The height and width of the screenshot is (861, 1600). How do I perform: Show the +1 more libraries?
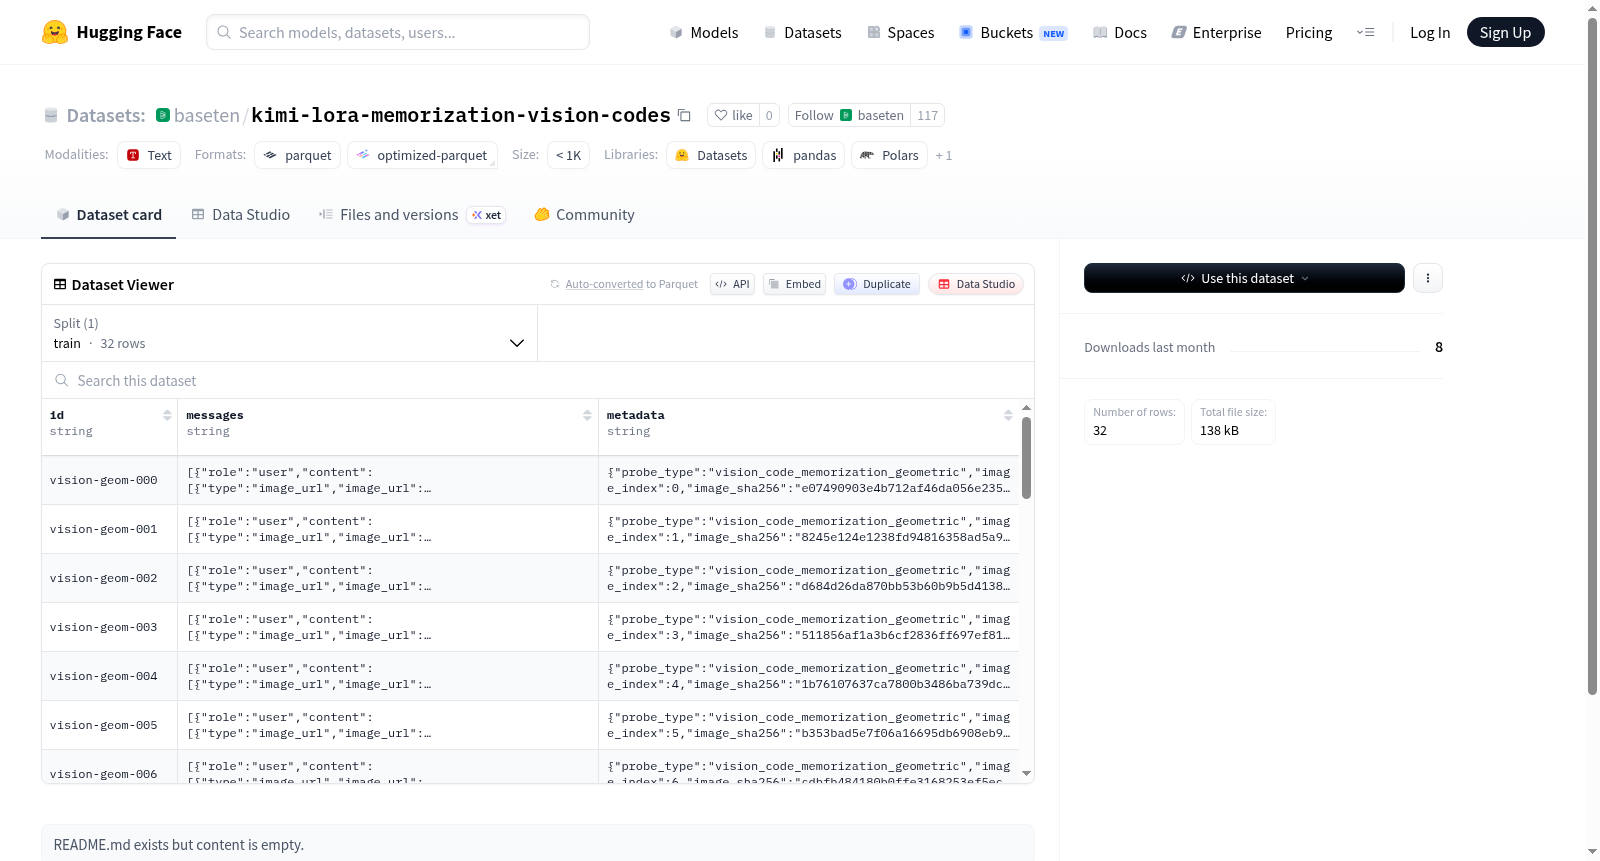pyautogui.click(x=944, y=156)
